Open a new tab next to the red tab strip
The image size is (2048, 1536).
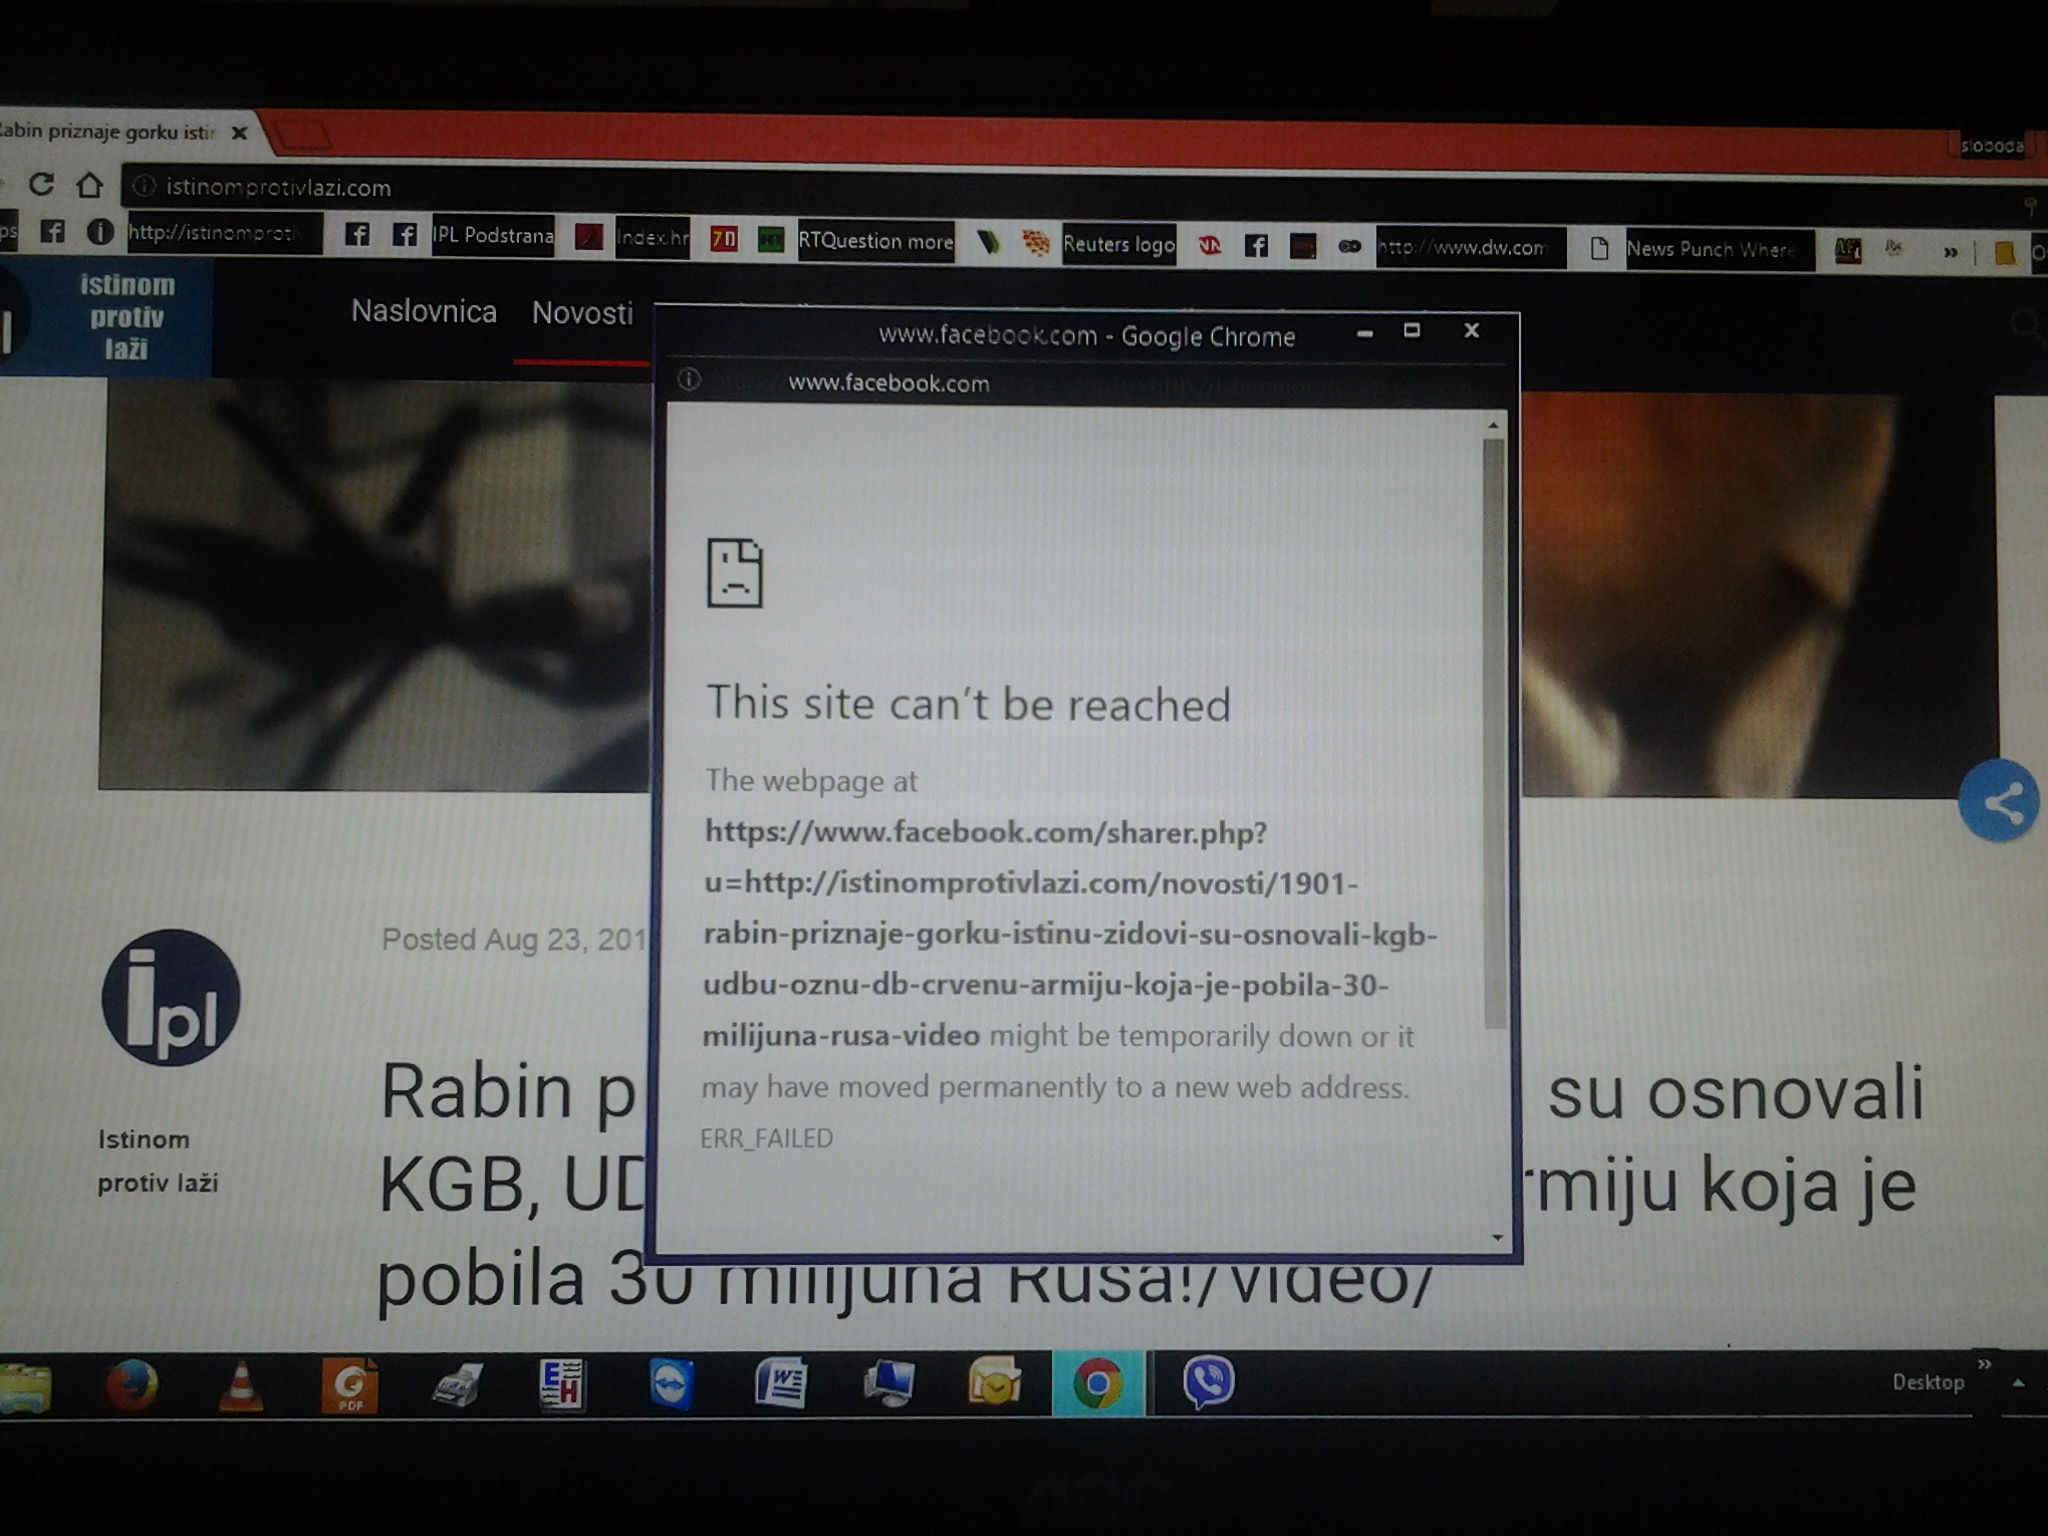[303, 135]
